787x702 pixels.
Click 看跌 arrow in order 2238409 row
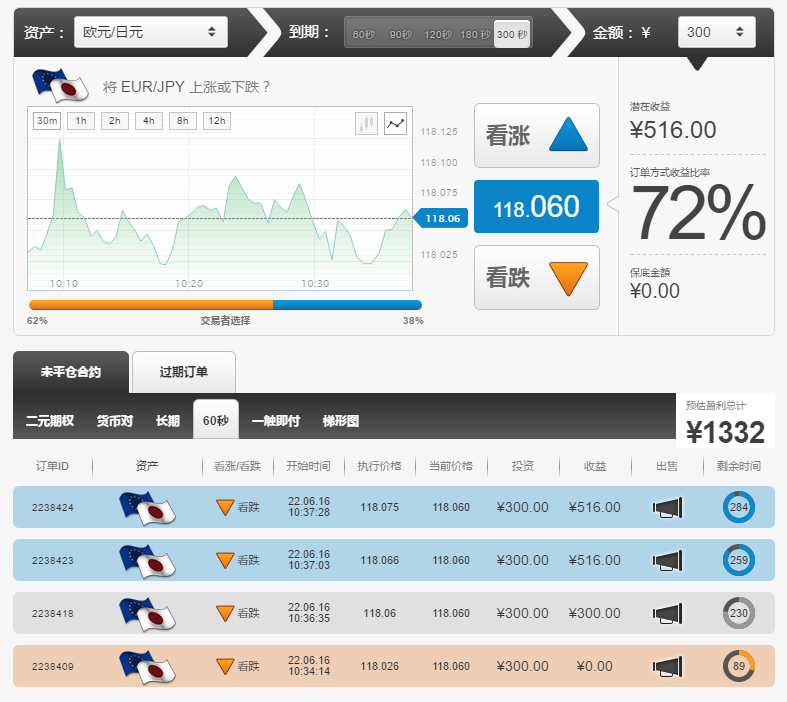[225, 666]
